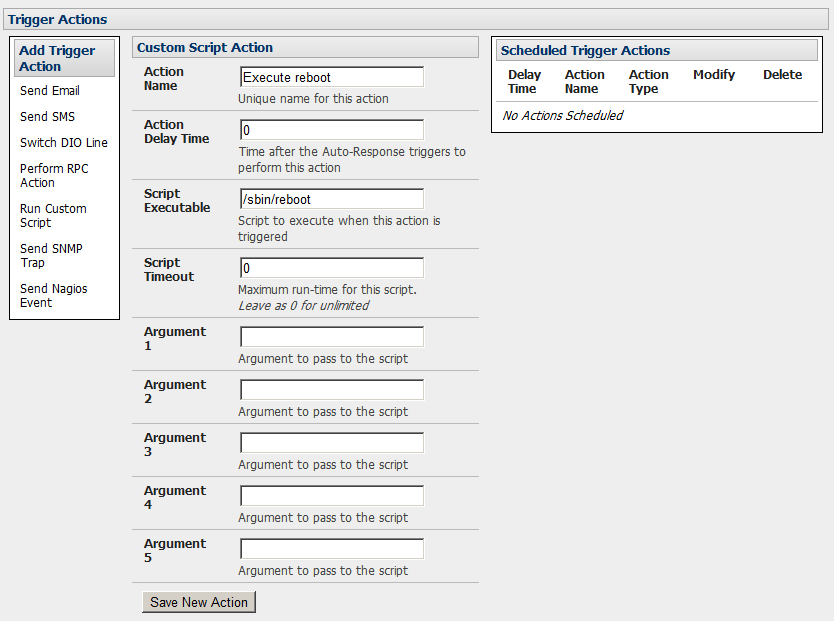The image size is (834, 621).
Task: Choose Send Nagios Event action
Action: point(53,296)
